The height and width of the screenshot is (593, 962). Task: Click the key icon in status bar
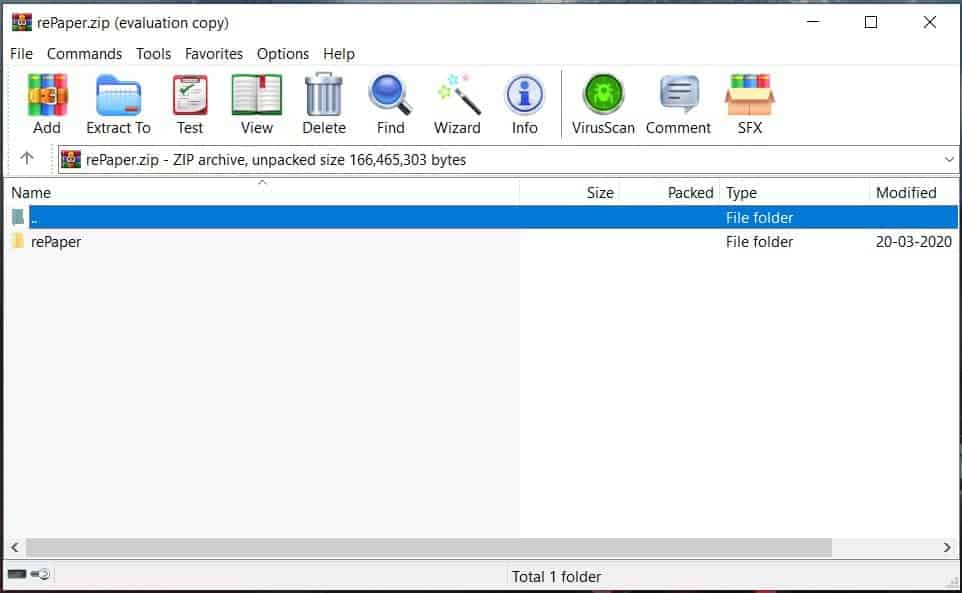(40, 574)
